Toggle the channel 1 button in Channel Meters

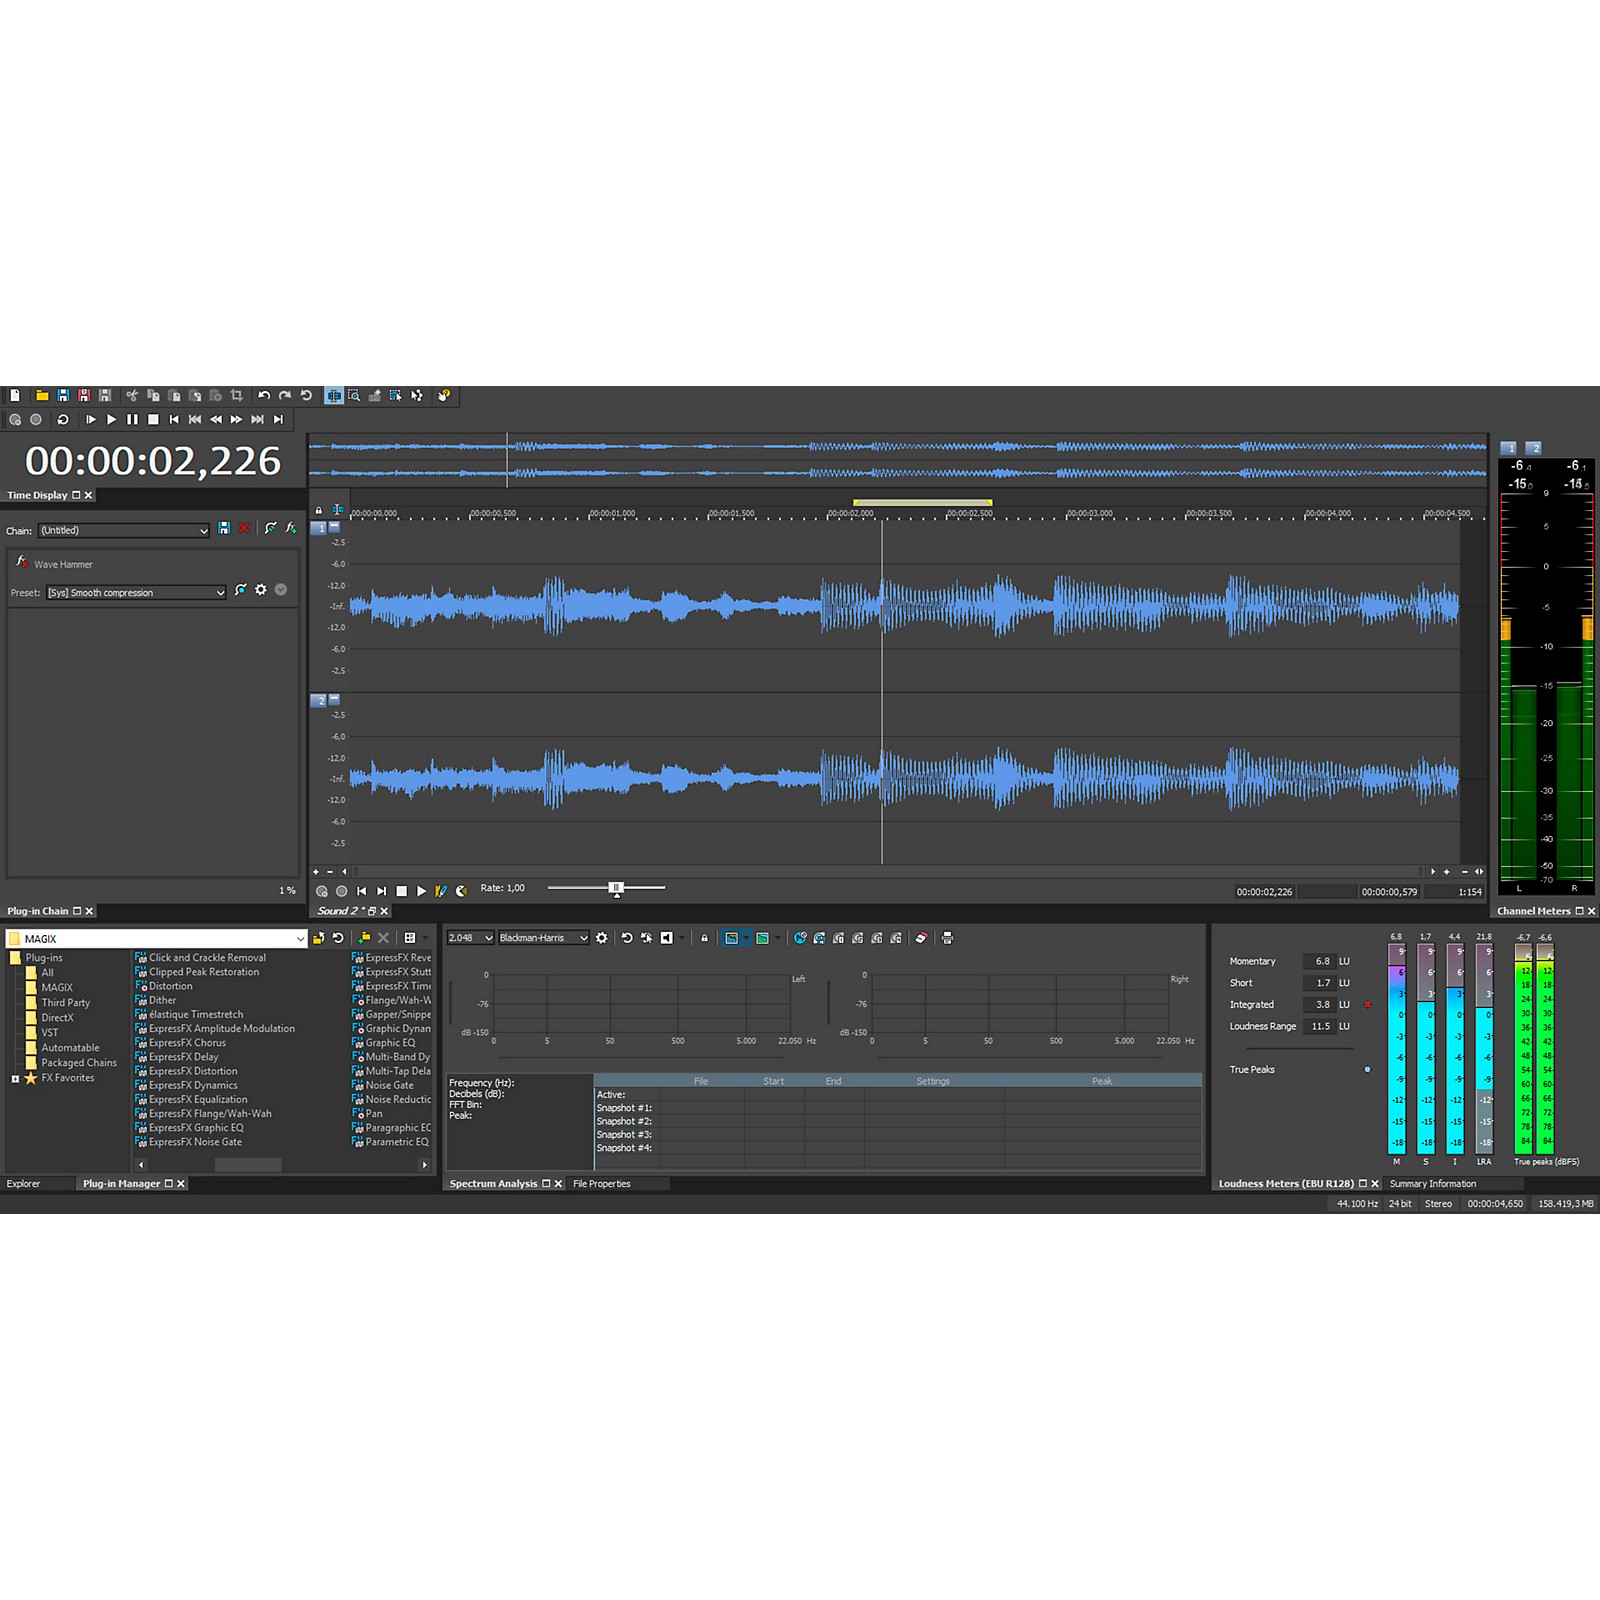click(1509, 448)
